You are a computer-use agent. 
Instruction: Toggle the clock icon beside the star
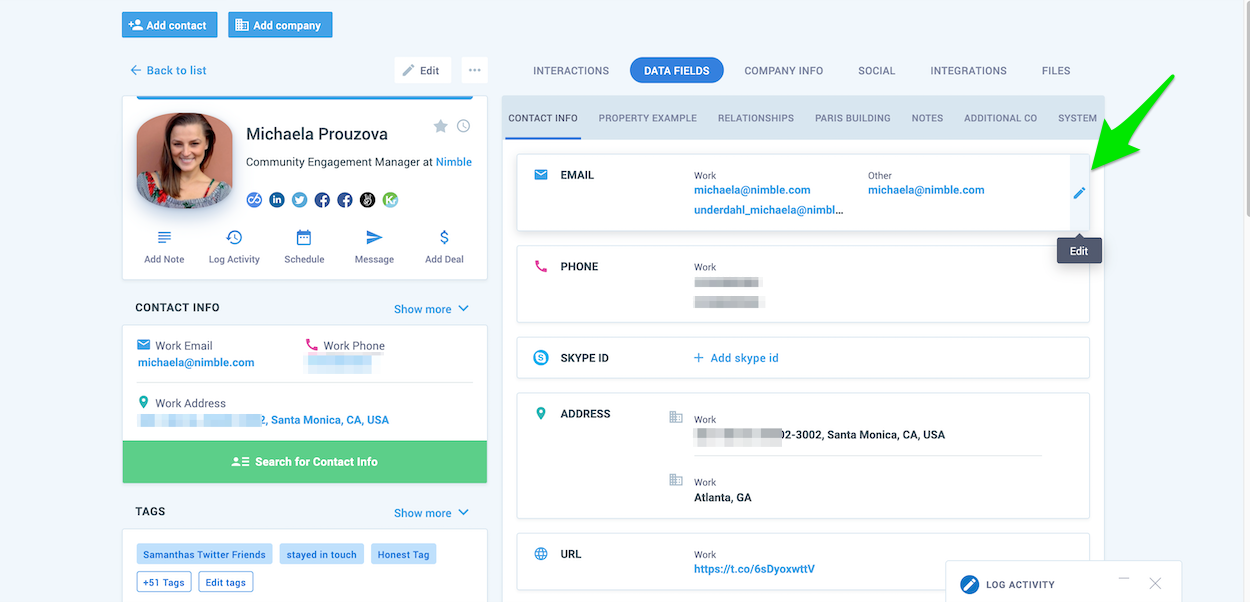click(x=463, y=127)
